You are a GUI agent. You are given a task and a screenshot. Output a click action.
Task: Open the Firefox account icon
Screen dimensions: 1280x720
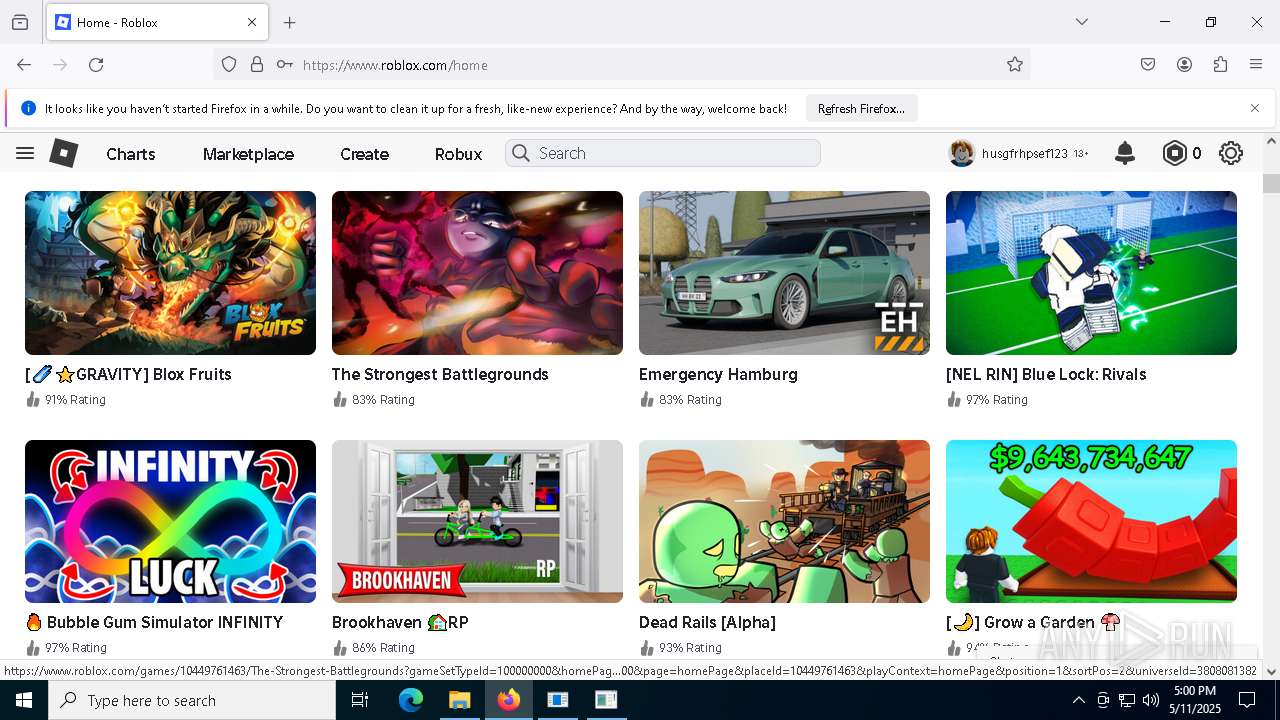click(1184, 64)
